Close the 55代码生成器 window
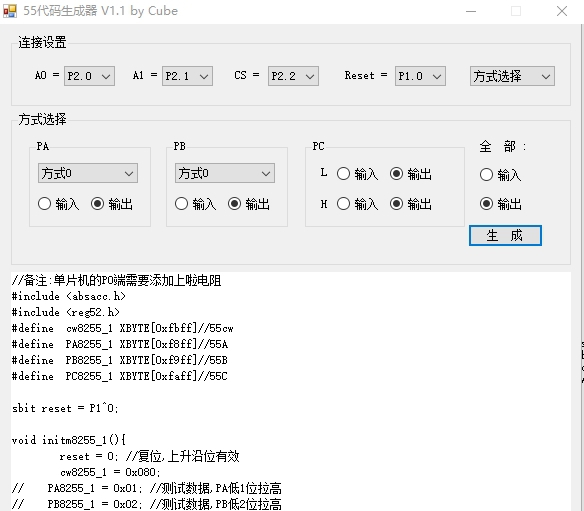This screenshot has height=511, width=584. [562, 11]
